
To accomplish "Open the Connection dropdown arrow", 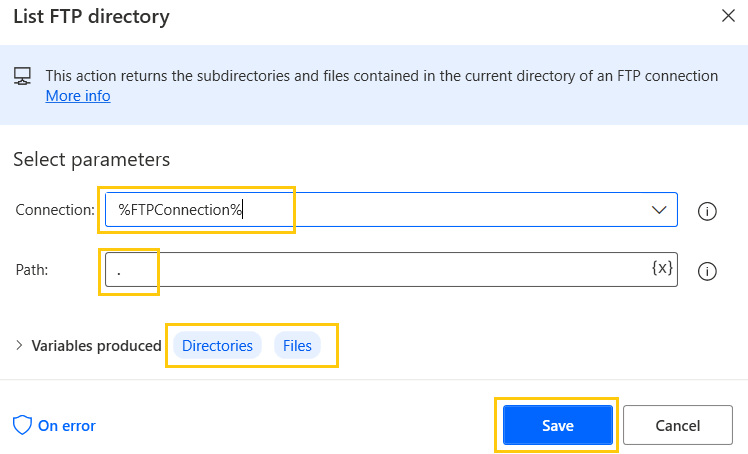I will point(659,210).
